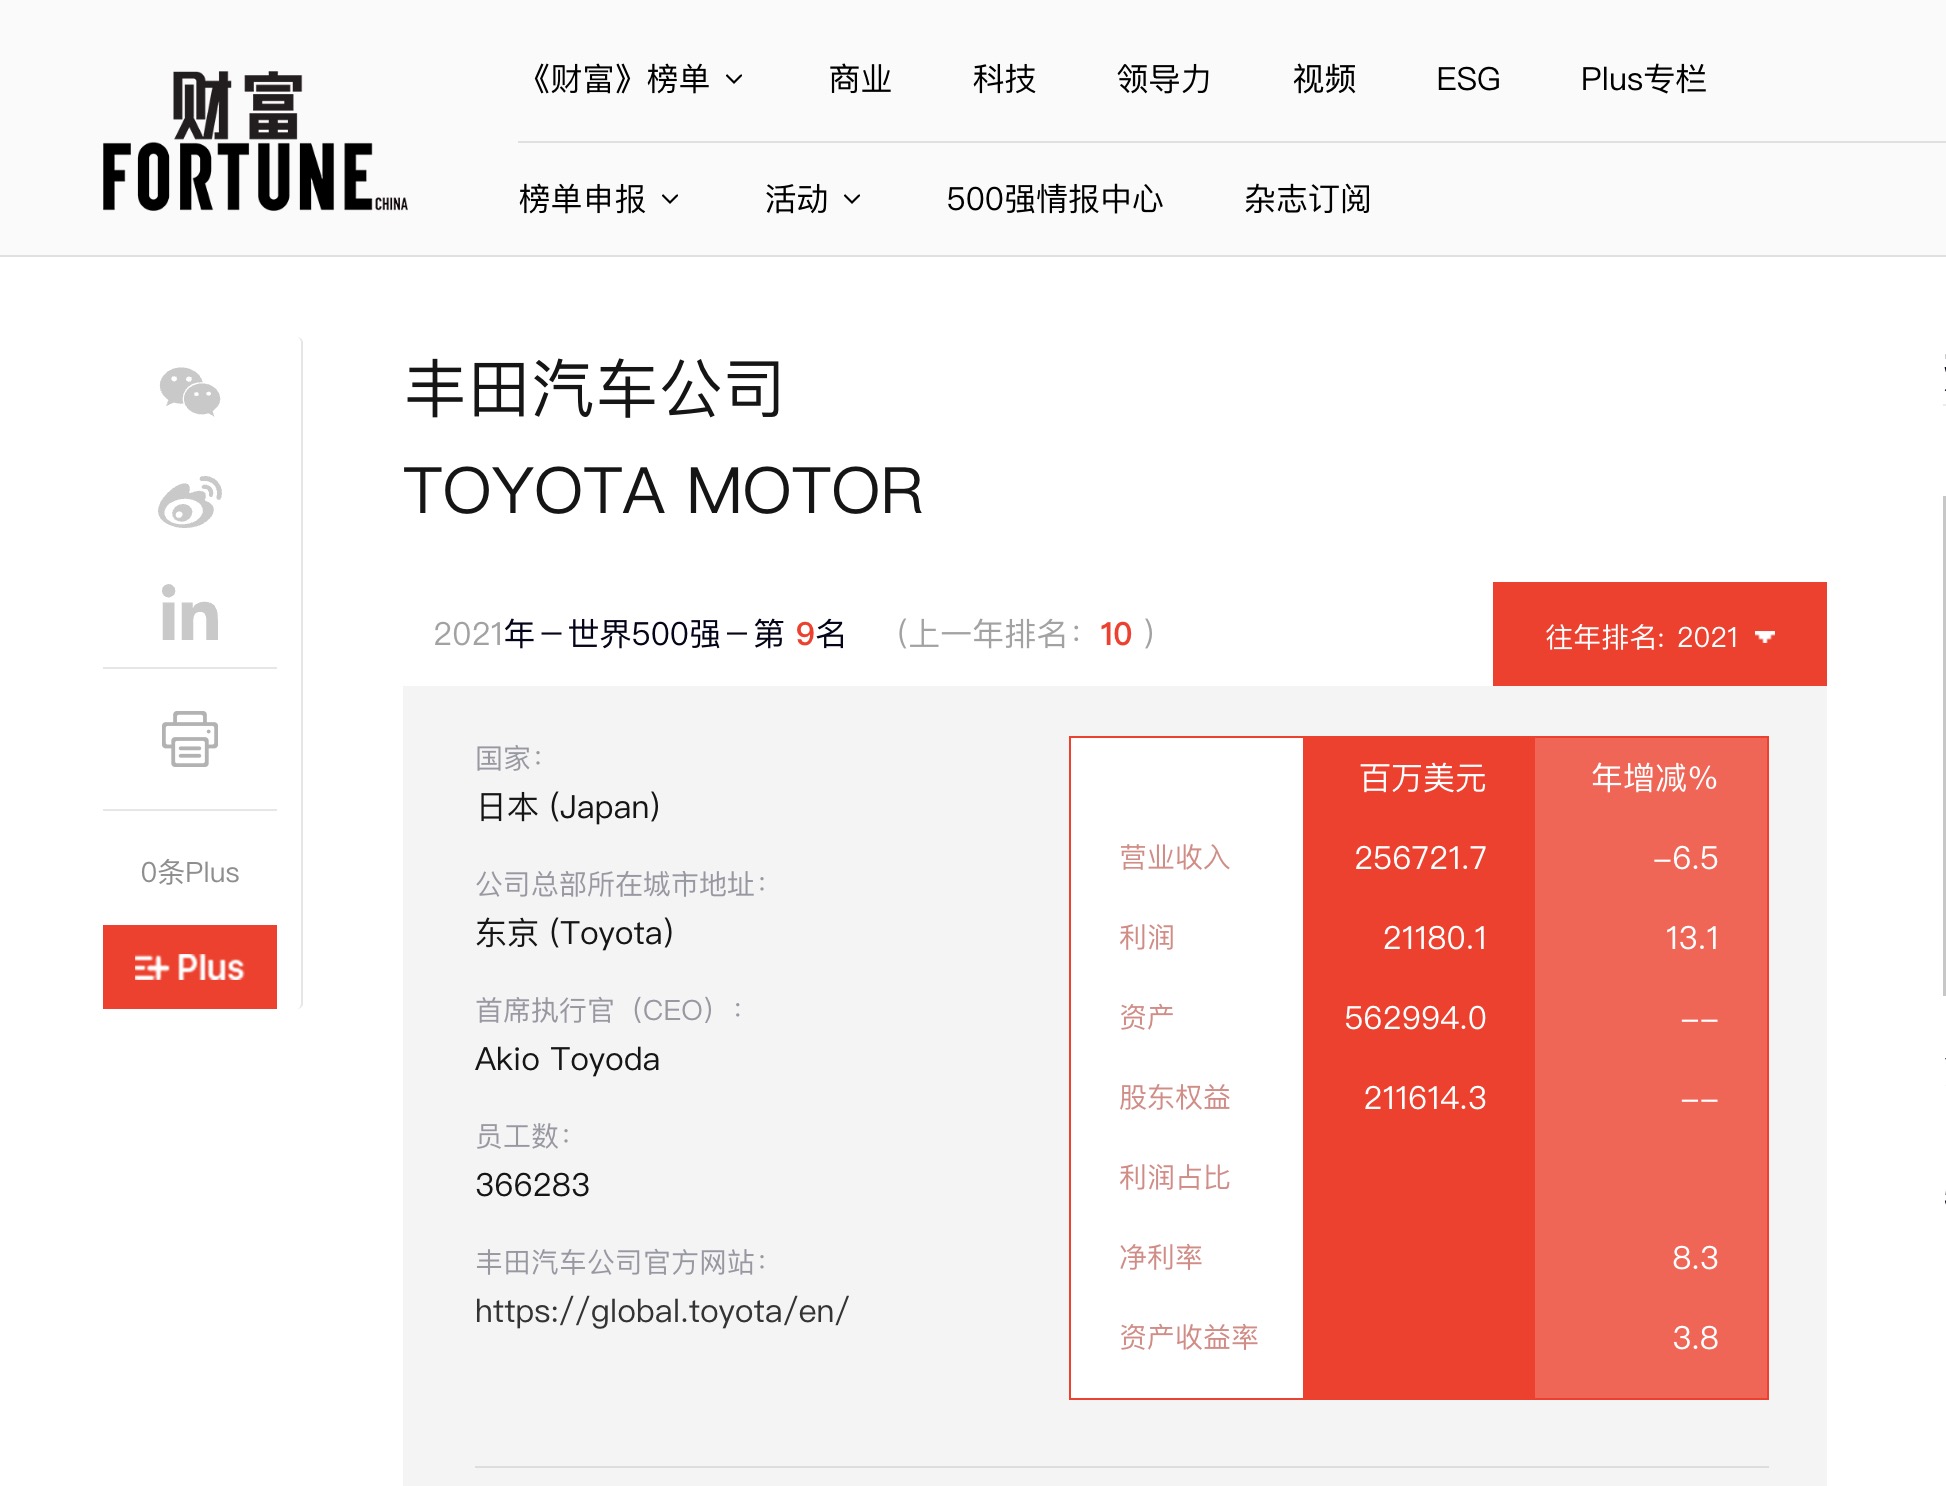Viewport: 1946px width, 1486px height.
Task: Go to 领导力 section
Action: tap(1163, 79)
